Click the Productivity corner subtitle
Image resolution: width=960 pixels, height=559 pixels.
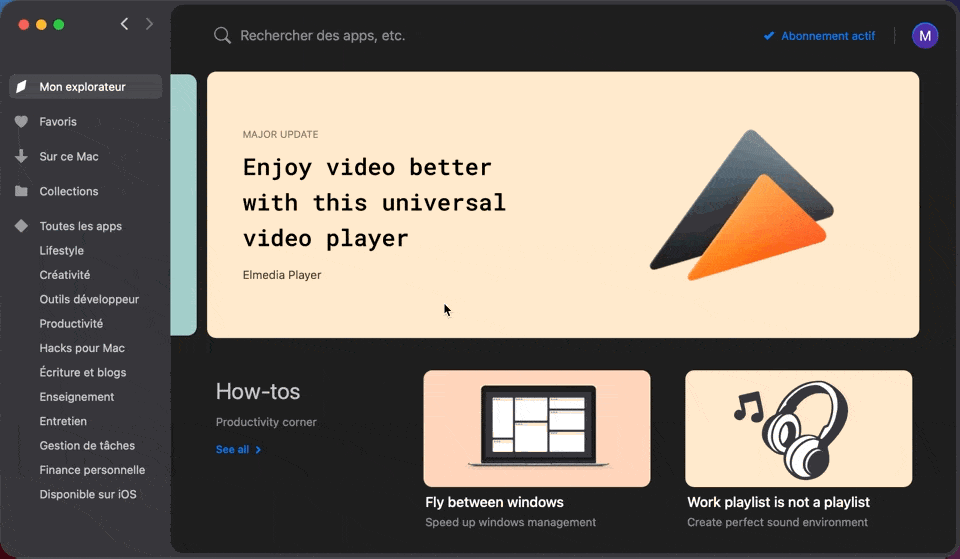266,422
